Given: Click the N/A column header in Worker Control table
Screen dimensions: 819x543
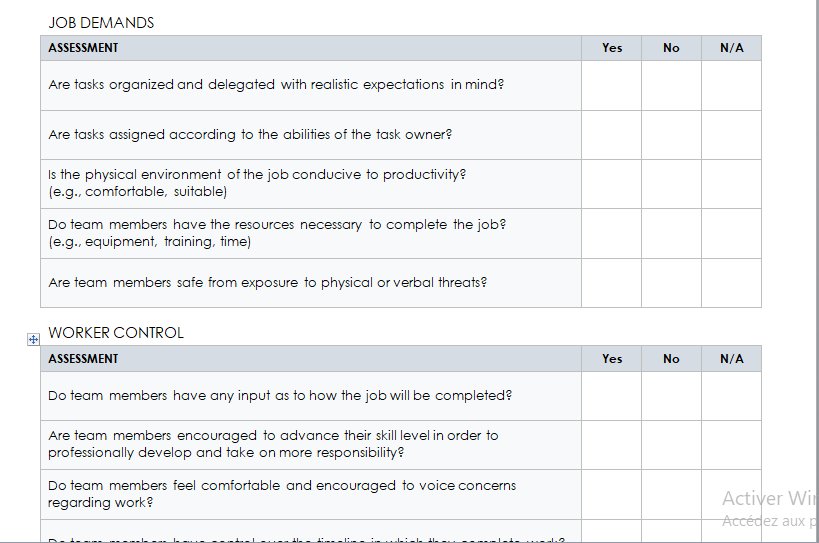Looking at the screenshot, I should [731, 359].
